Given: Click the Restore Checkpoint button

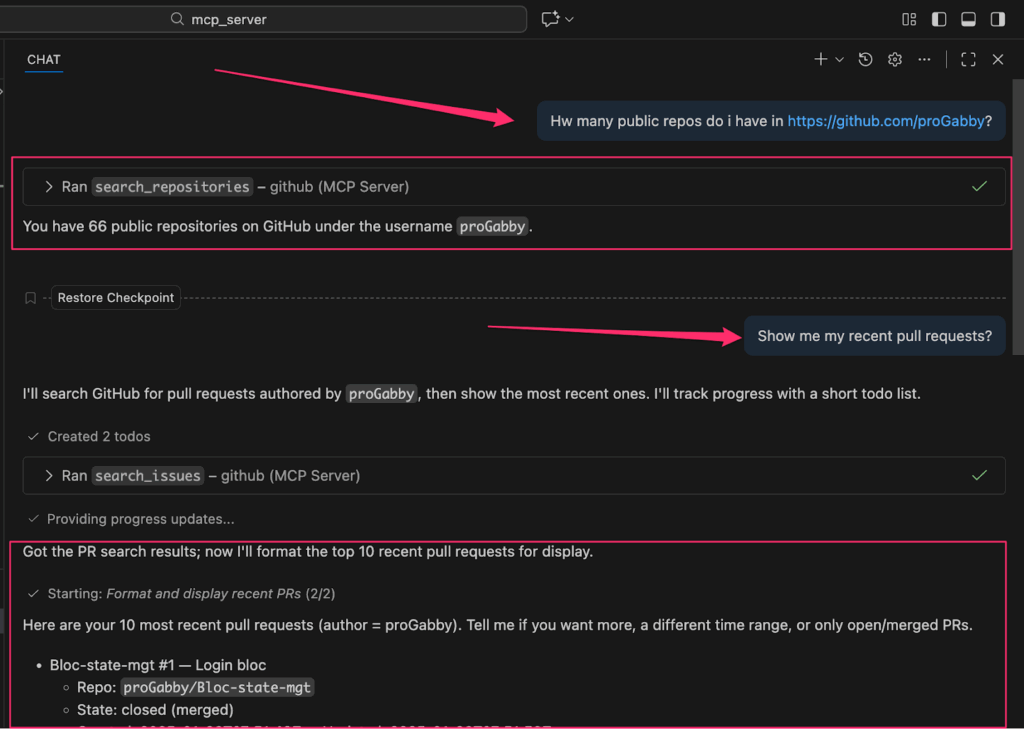Looking at the screenshot, I should pos(115,297).
